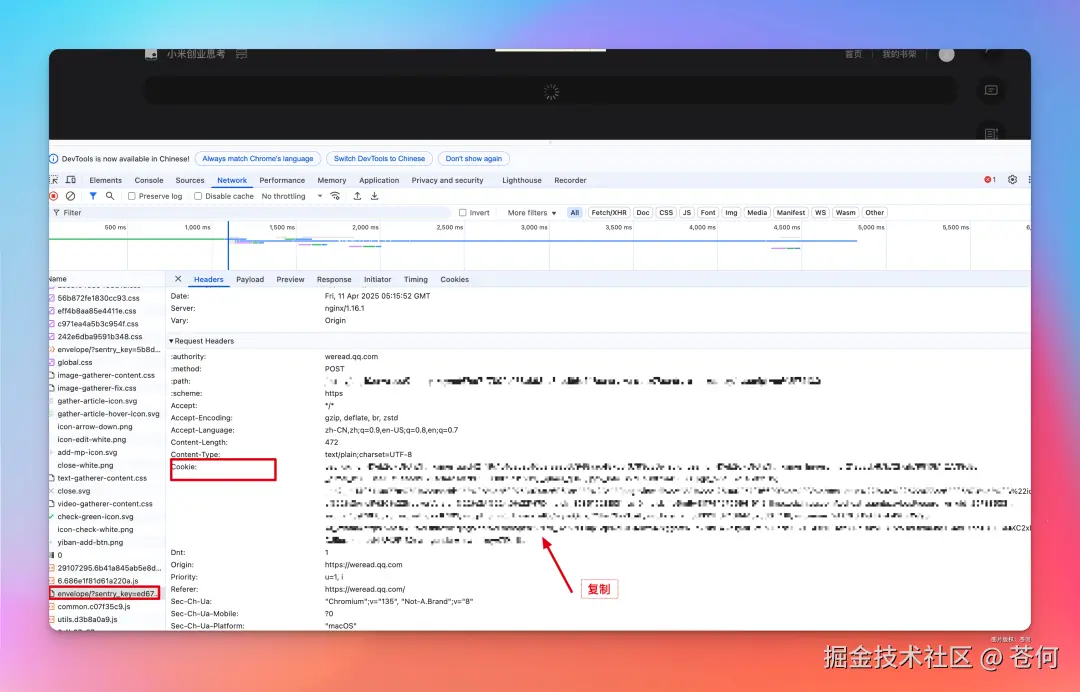
Task: Click the inspect element picker icon
Action: click(x=54, y=180)
